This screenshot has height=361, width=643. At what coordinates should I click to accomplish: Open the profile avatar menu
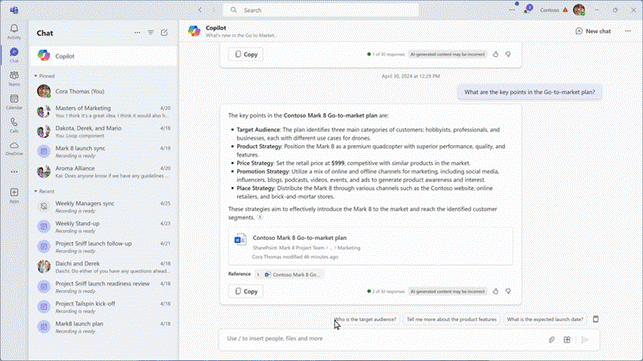[579, 10]
